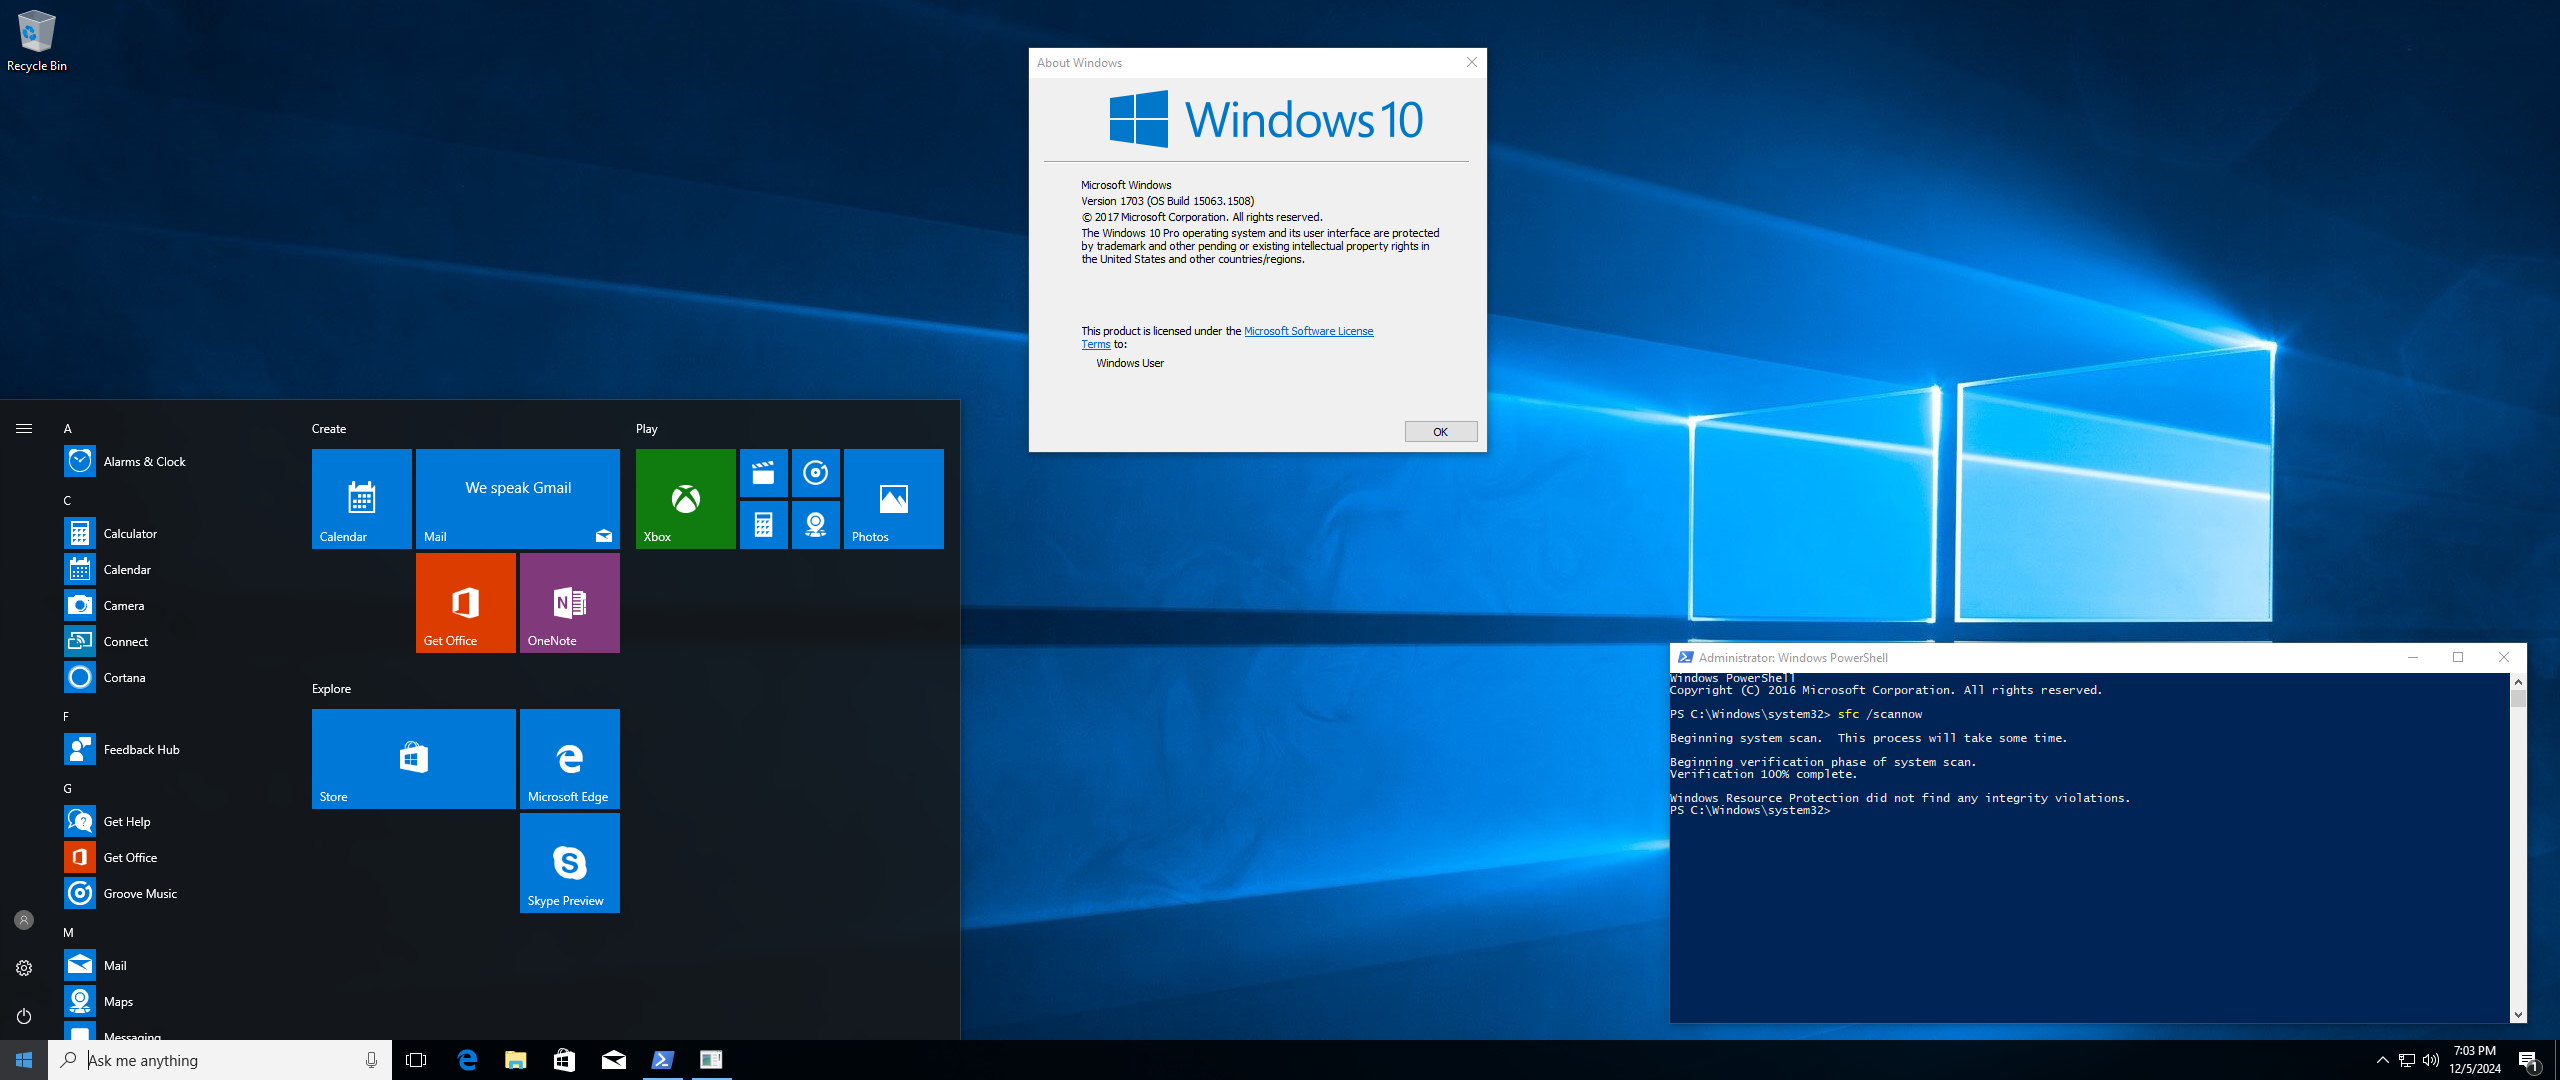Open Mail from the taskbar
The width and height of the screenshot is (2560, 1080).
[614, 1060]
